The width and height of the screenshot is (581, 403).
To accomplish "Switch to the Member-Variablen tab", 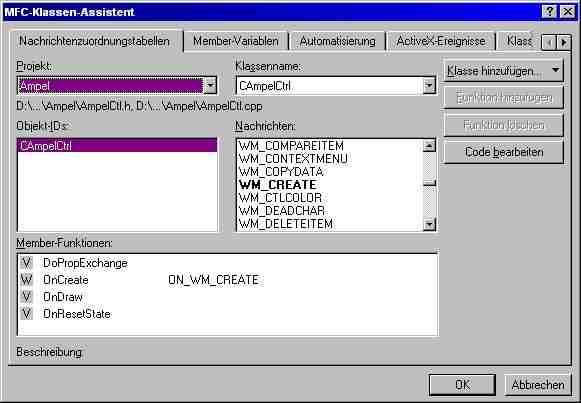I will [x=236, y=41].
